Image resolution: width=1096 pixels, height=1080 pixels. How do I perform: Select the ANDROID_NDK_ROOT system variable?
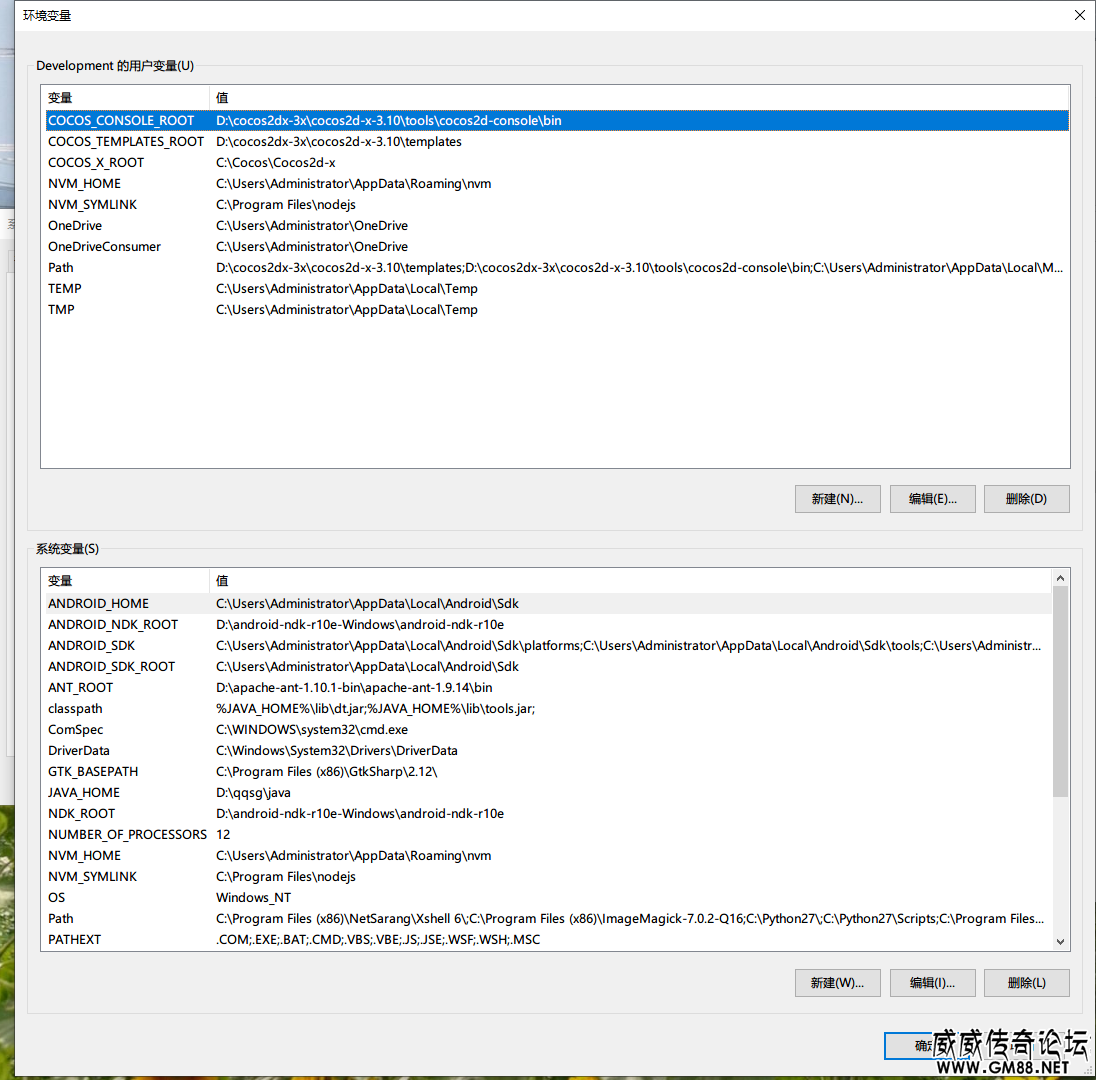coord(113,625)
